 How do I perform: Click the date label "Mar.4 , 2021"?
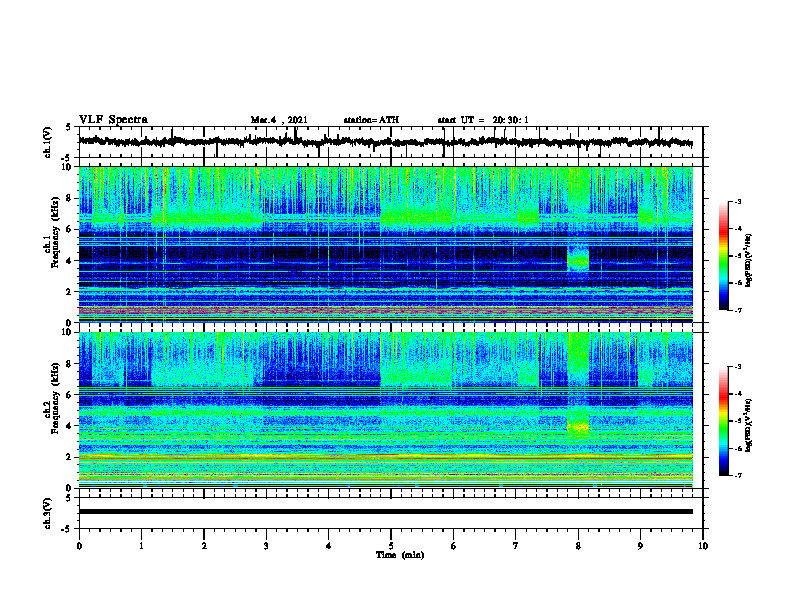point(279,120)
